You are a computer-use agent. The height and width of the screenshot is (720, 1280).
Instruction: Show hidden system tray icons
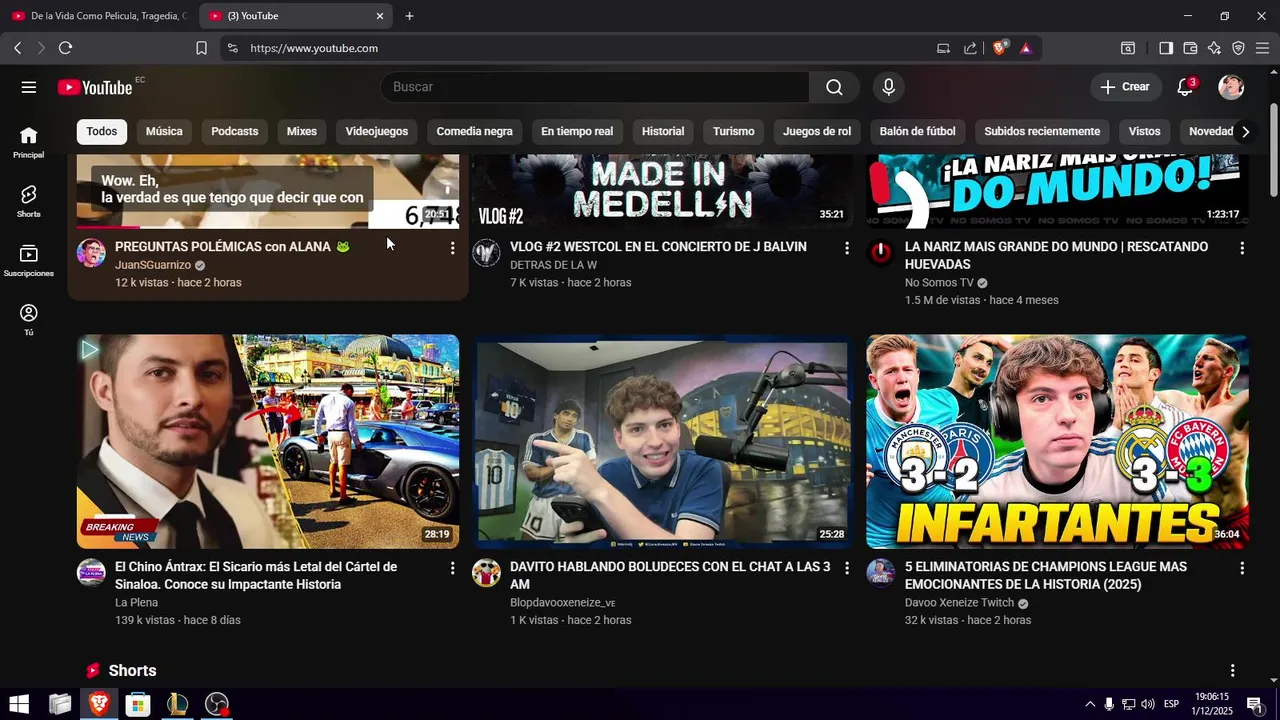click(x=1090, y=704)
